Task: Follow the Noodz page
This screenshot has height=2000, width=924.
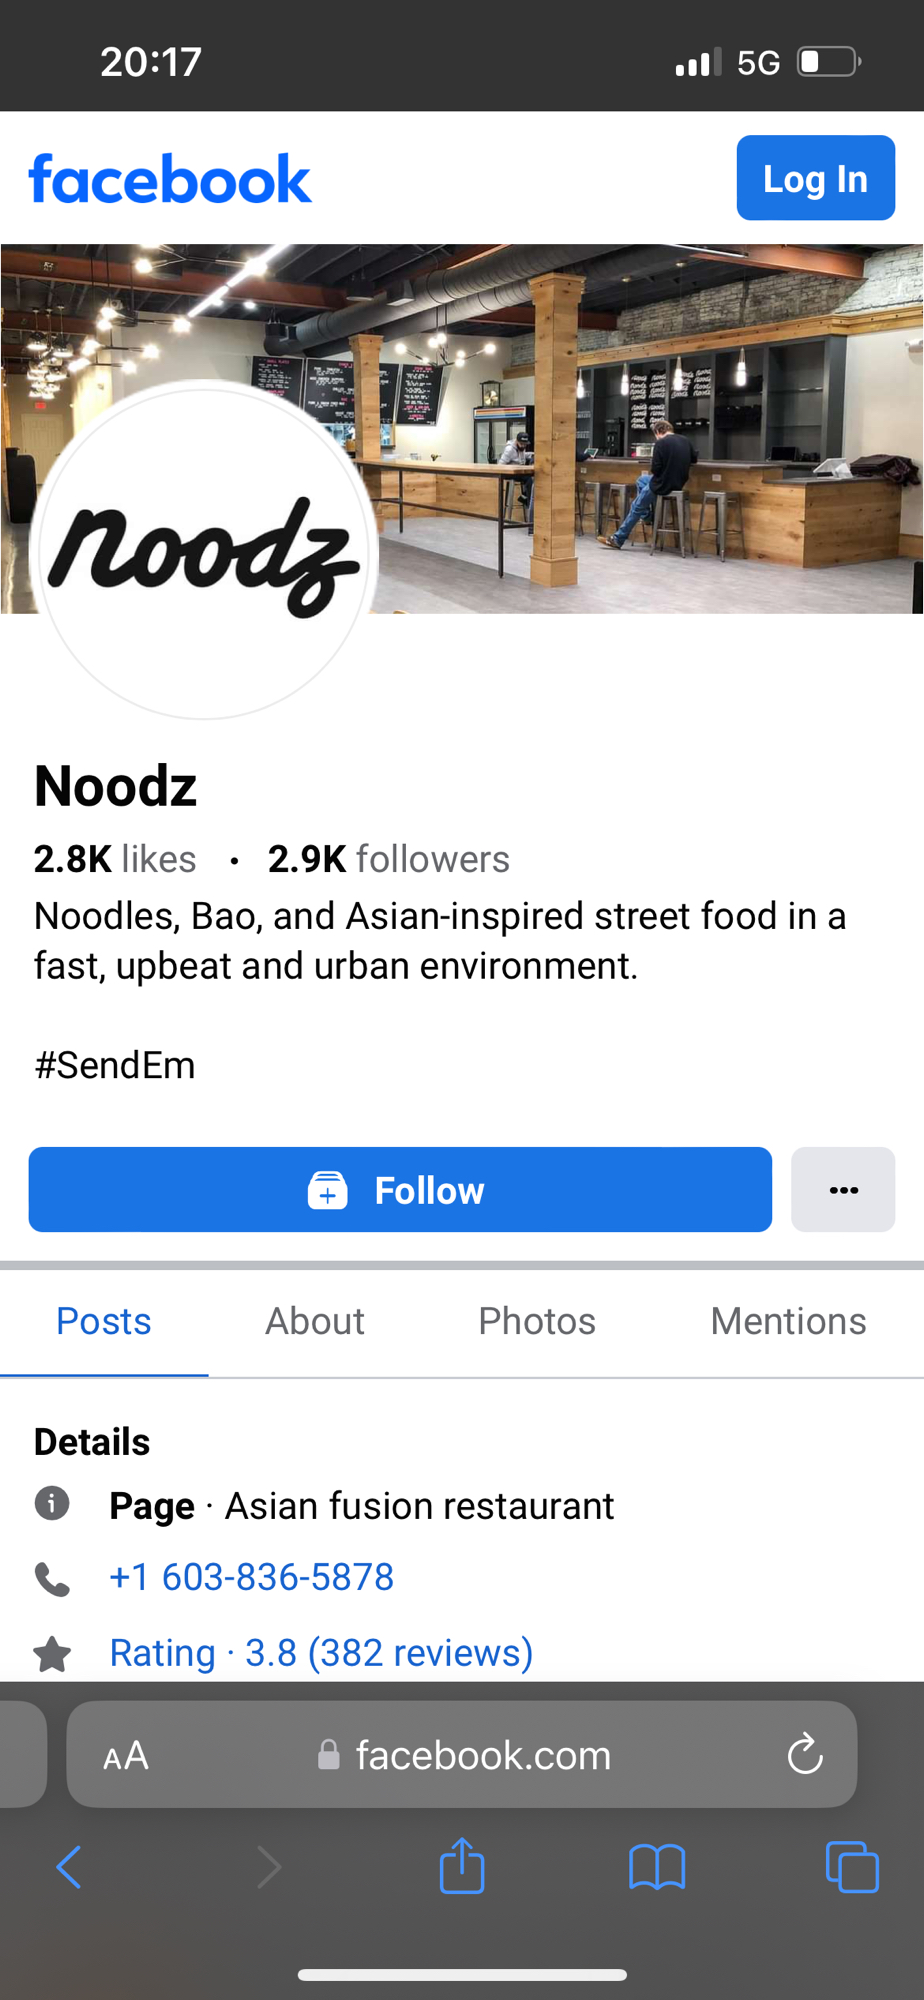Action: pos(400,1190)
